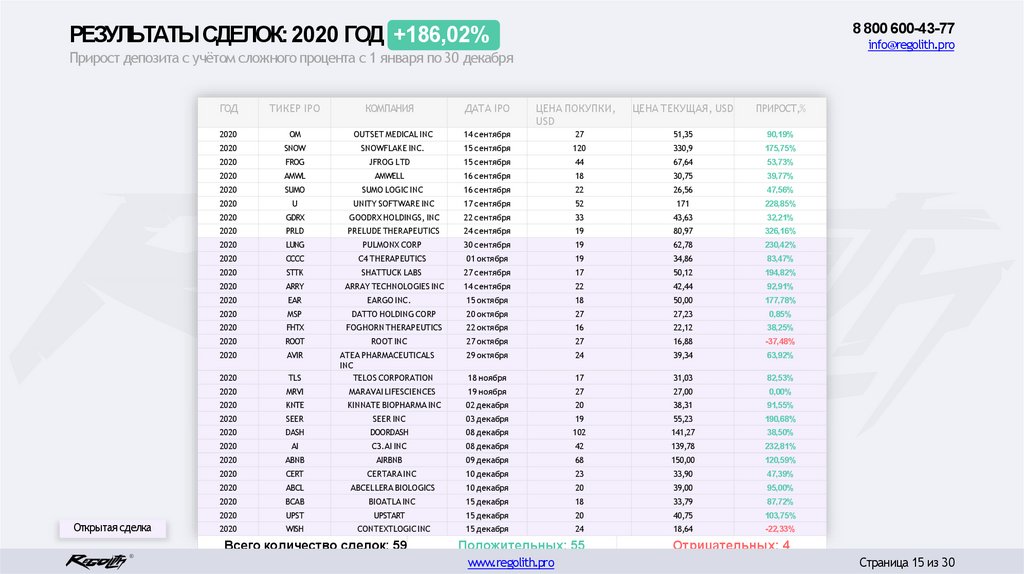Image resolution: width=1024 pixels, height=574 pixels.
Task: Select the MRVI ticker cell
Action: pyautogui.click(x=295, y=392)
